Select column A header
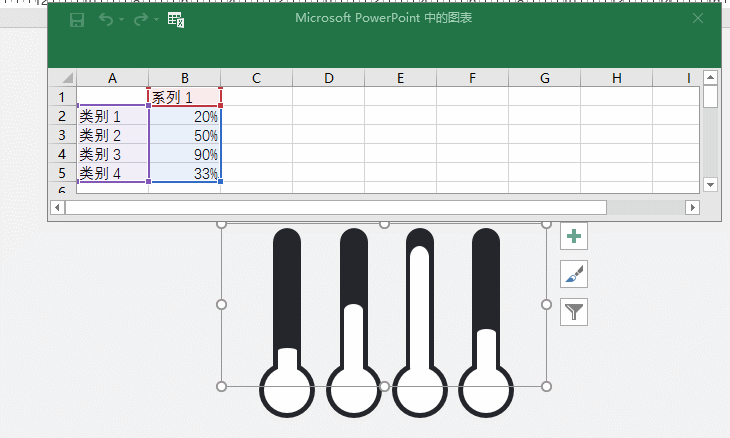The height and width of the screenshot is (438, 730). 112,78
